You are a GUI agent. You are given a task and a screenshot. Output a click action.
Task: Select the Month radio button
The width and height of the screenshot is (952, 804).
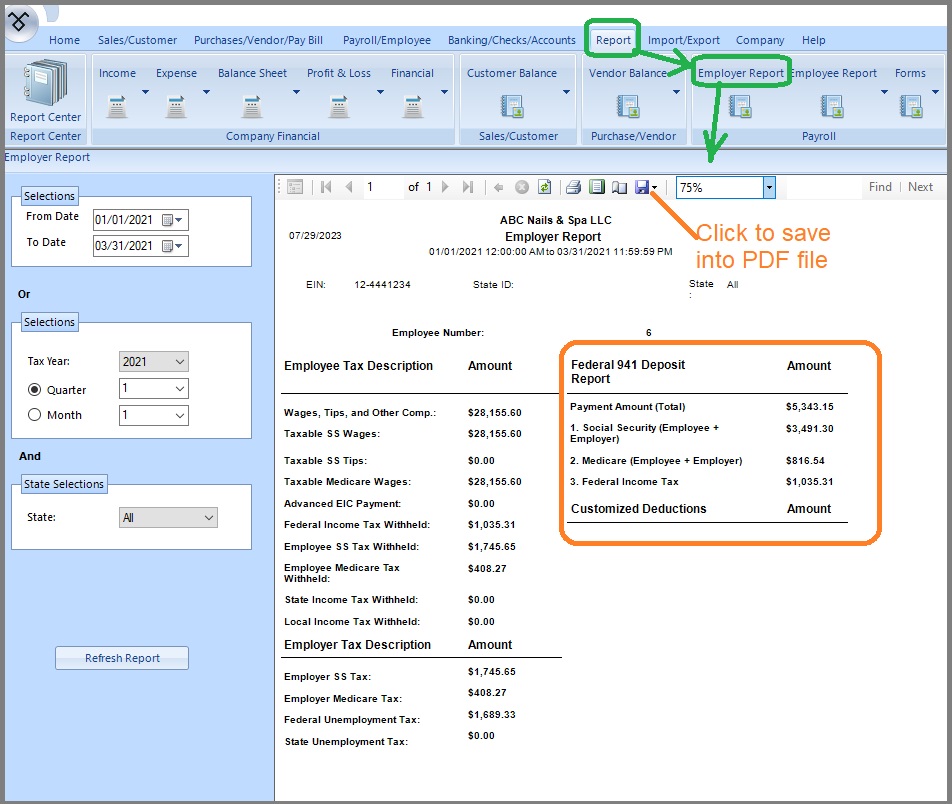35,415
